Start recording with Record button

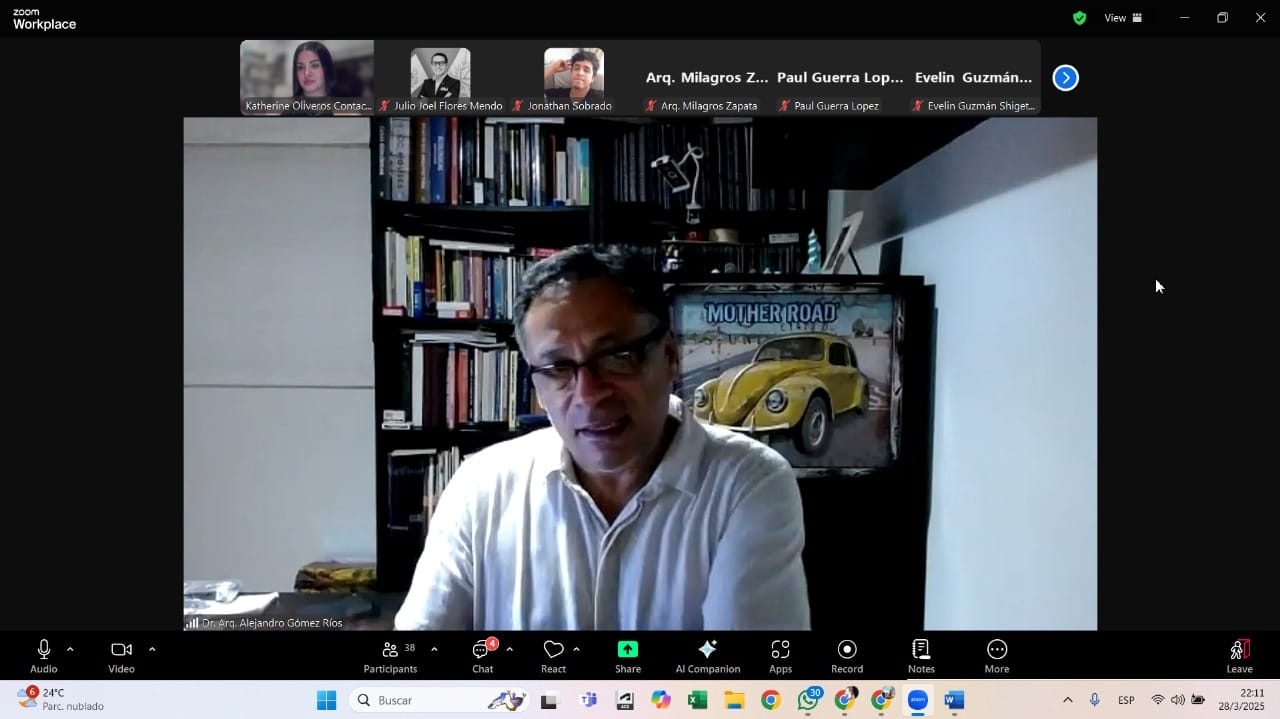point(847,656)
